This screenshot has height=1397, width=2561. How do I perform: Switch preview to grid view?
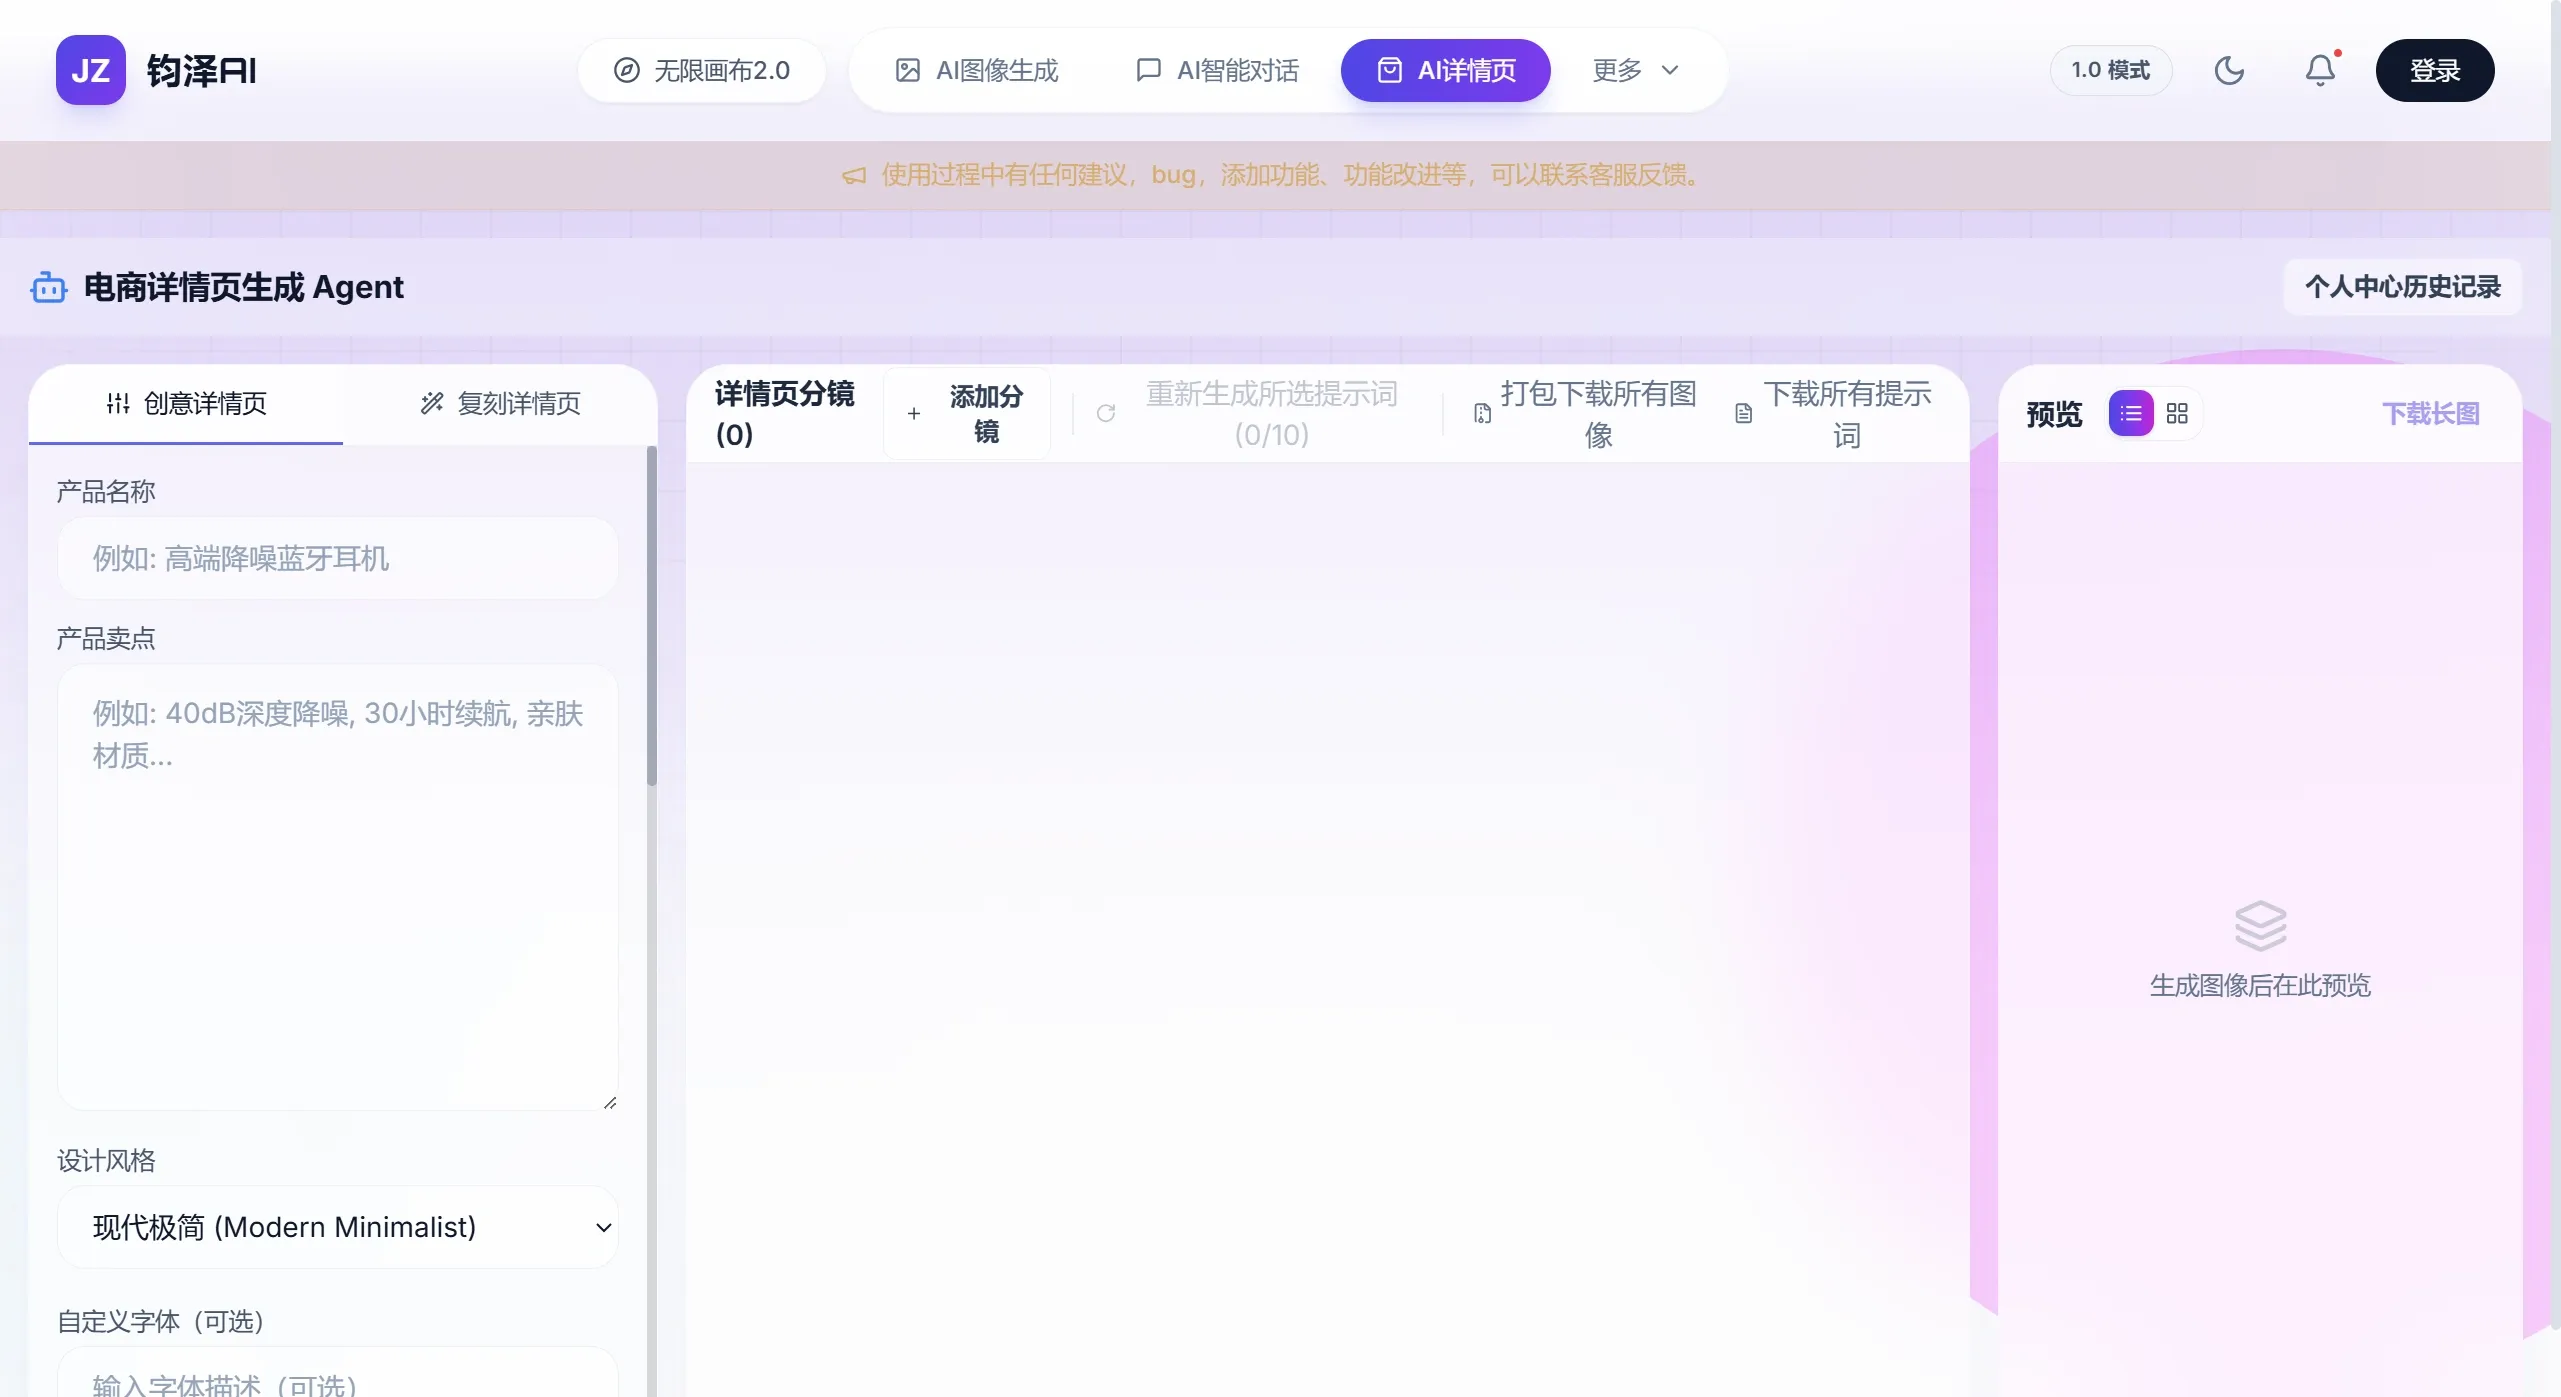[2177, 413]
